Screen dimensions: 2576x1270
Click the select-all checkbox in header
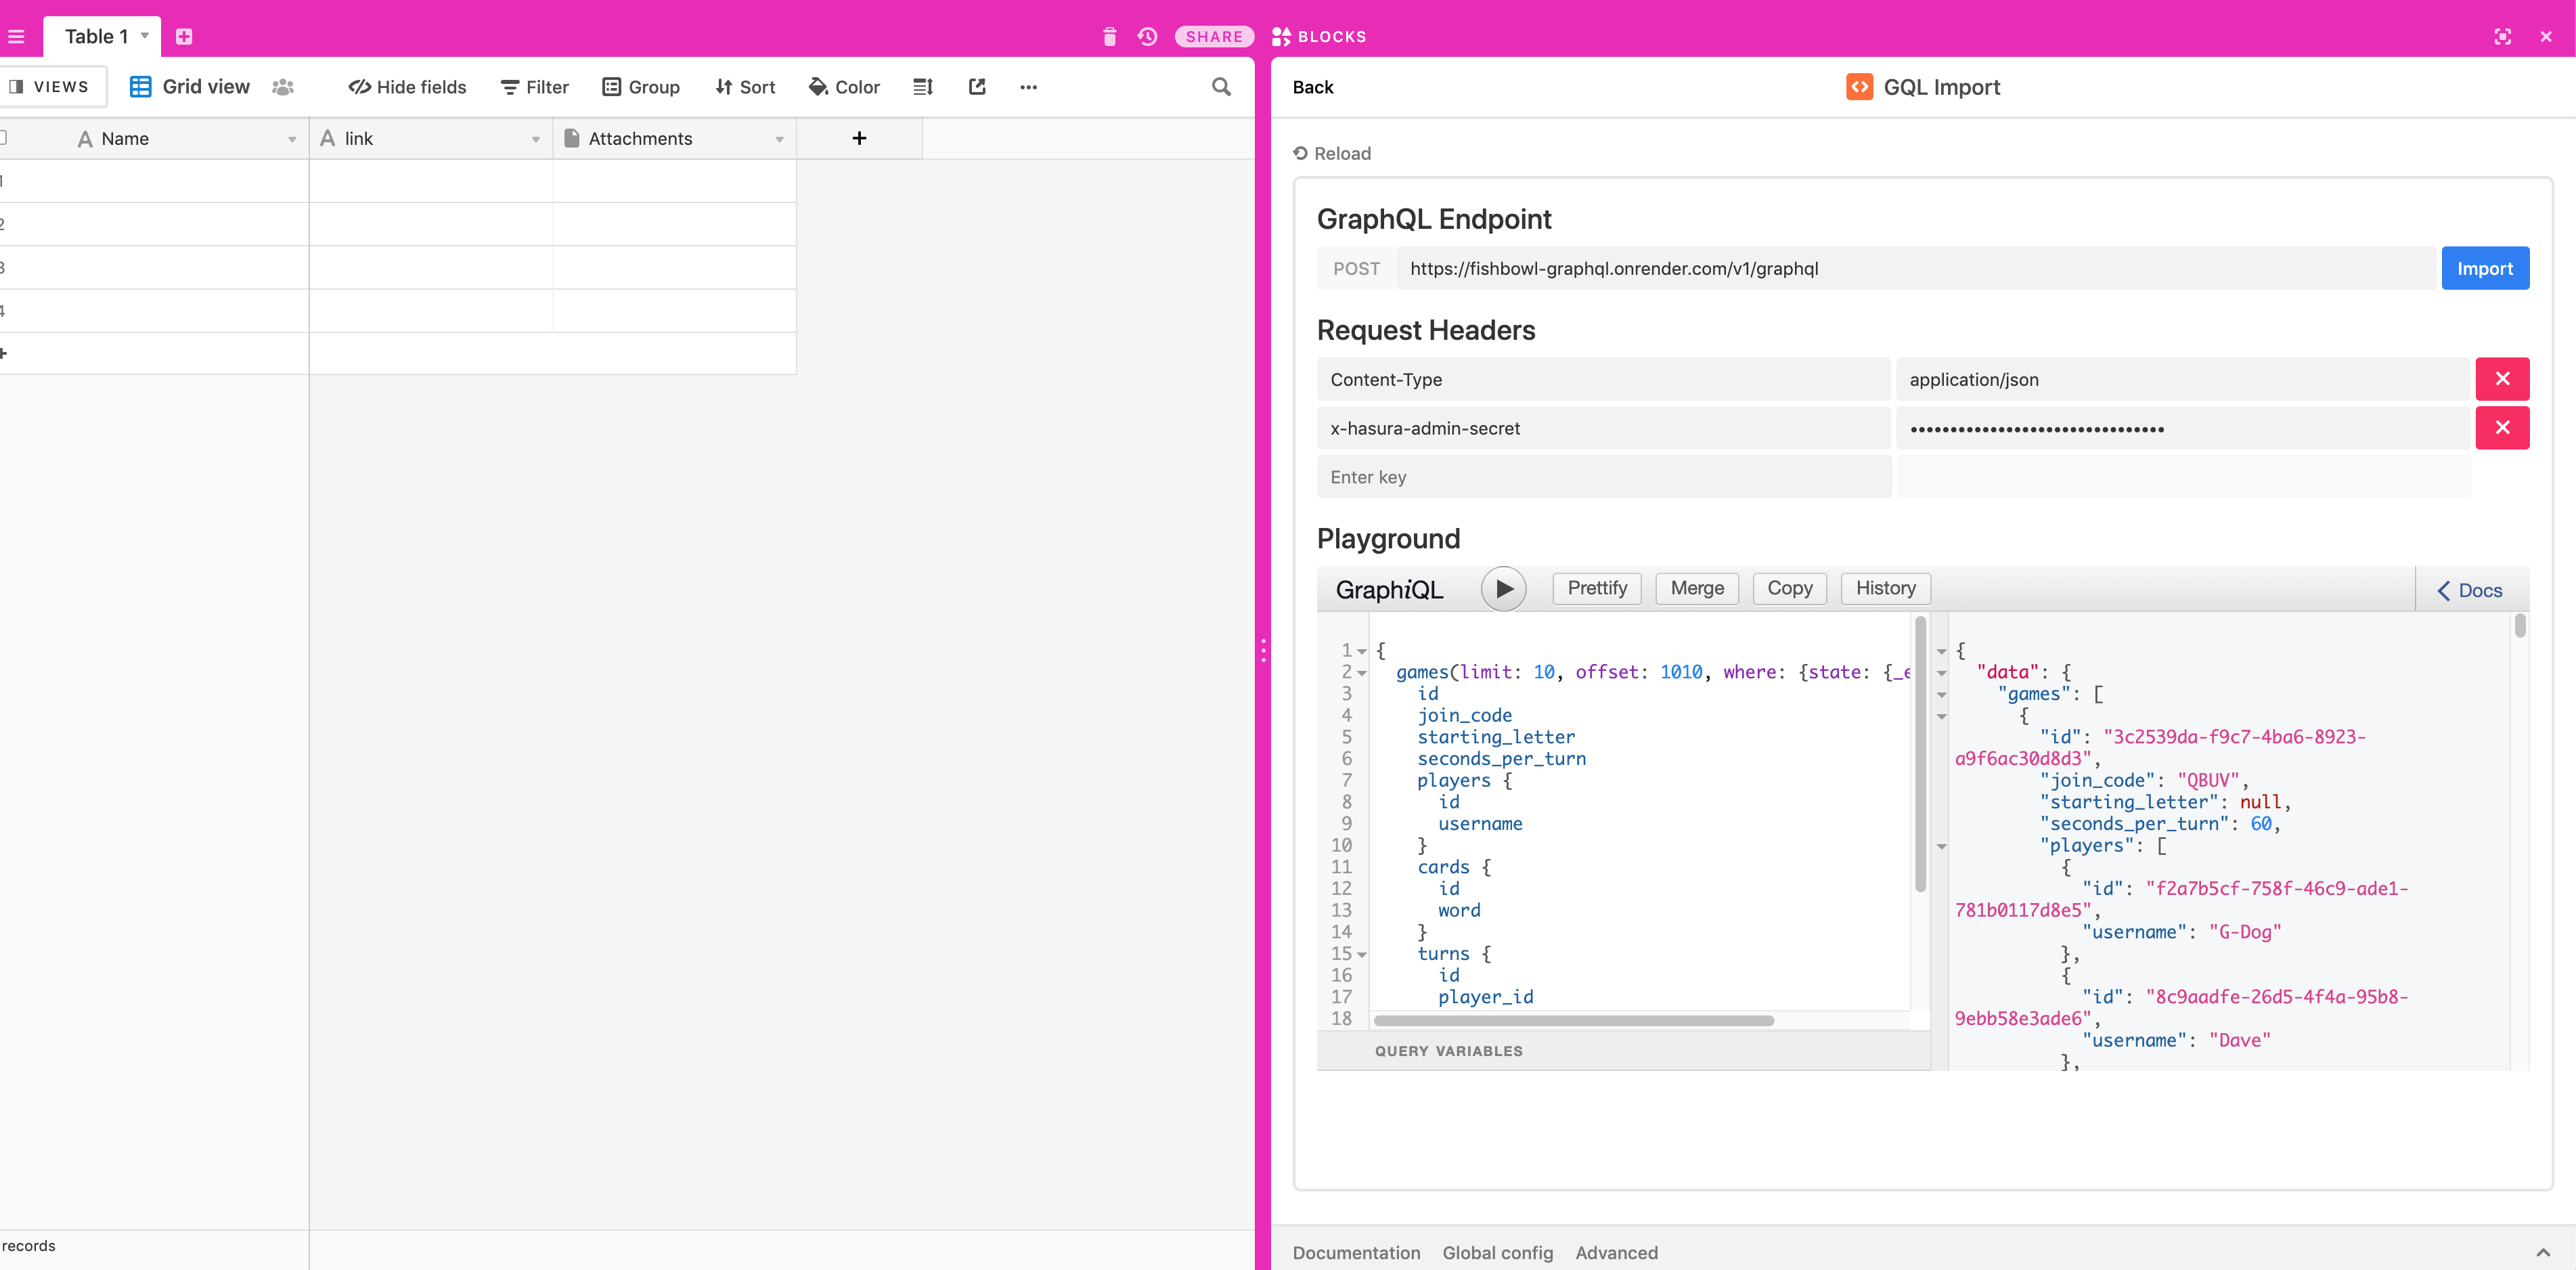(x=3, y=138)
